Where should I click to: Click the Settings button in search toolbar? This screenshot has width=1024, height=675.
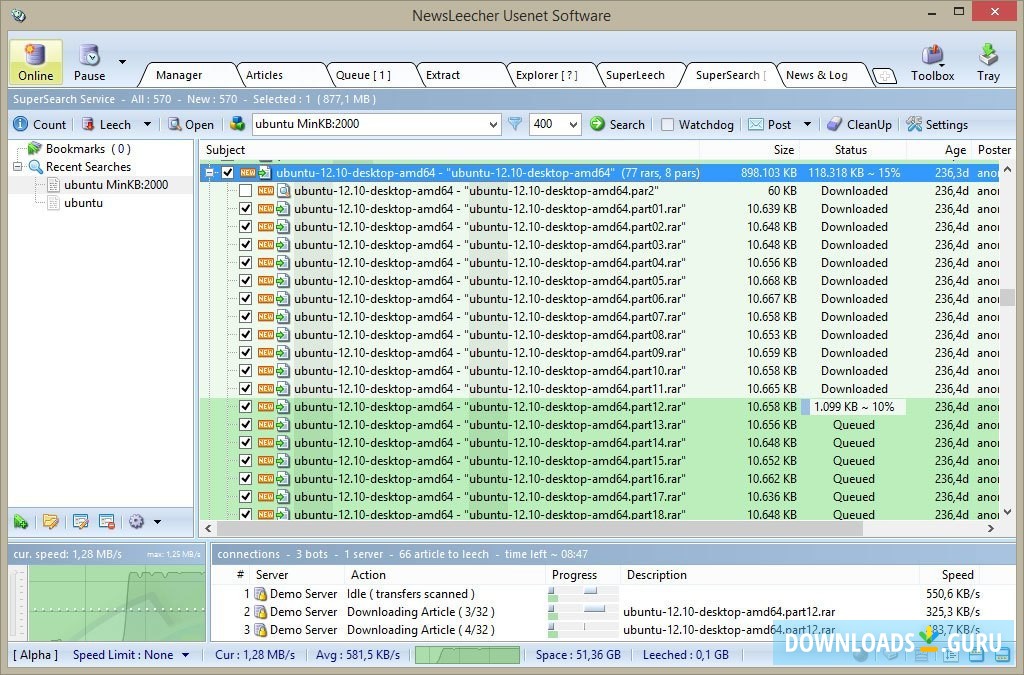(937, 125)
